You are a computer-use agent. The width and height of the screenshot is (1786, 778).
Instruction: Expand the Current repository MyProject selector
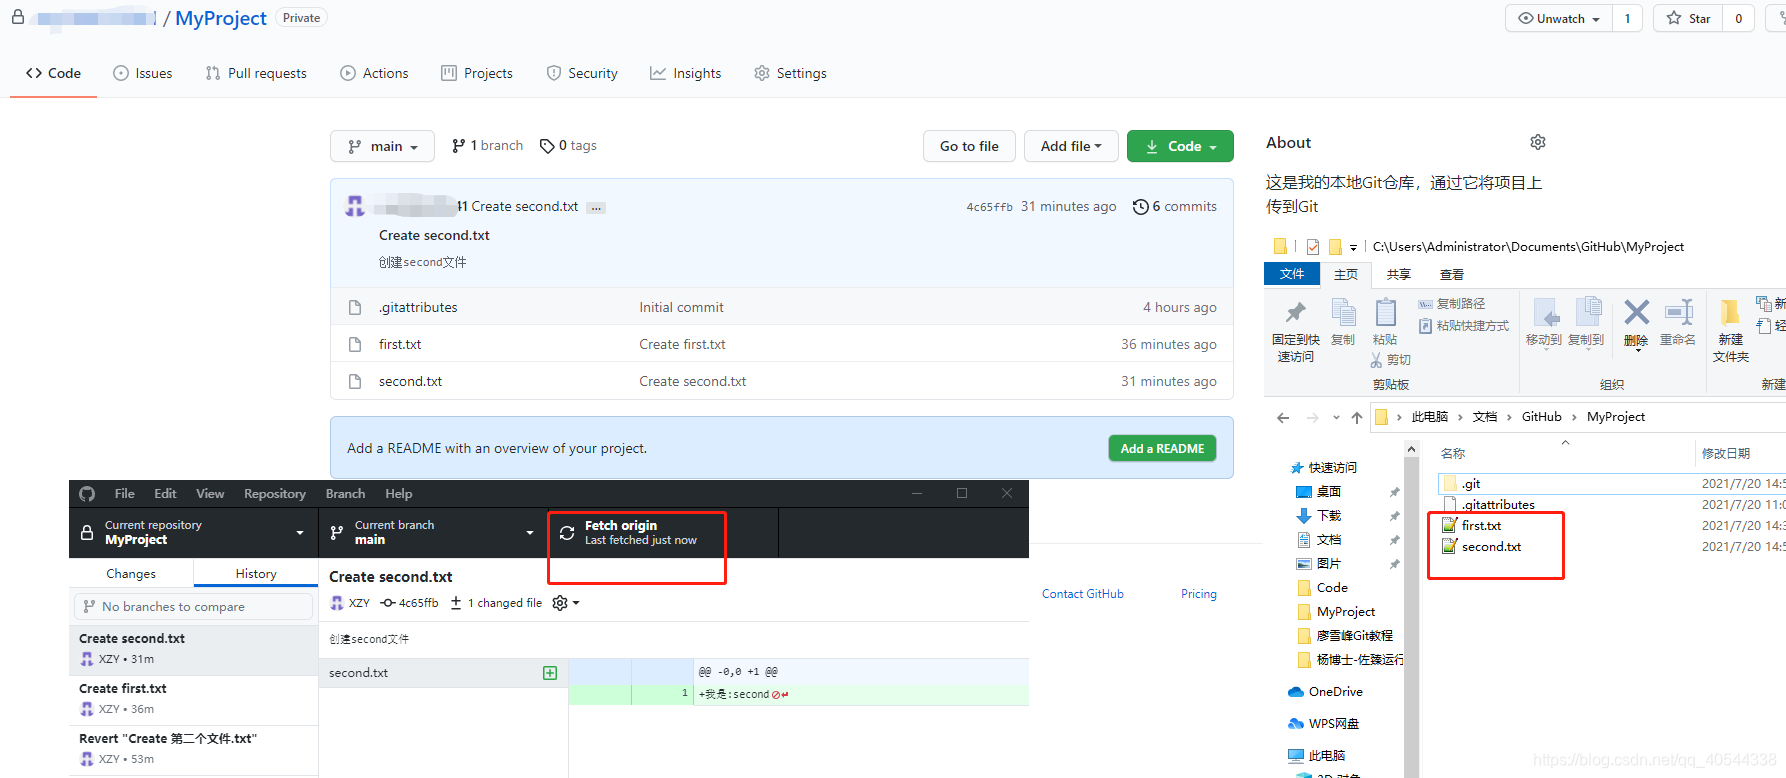(194, 533)
